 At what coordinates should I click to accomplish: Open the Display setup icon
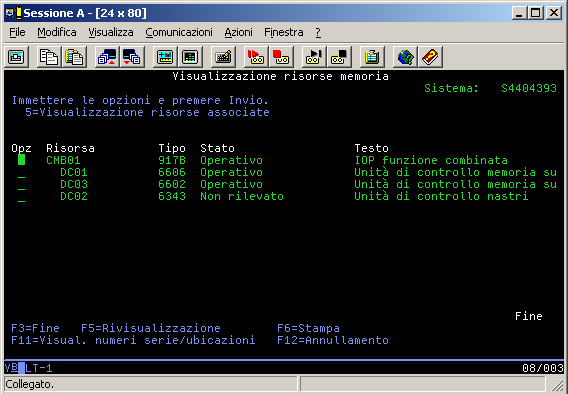165,57
